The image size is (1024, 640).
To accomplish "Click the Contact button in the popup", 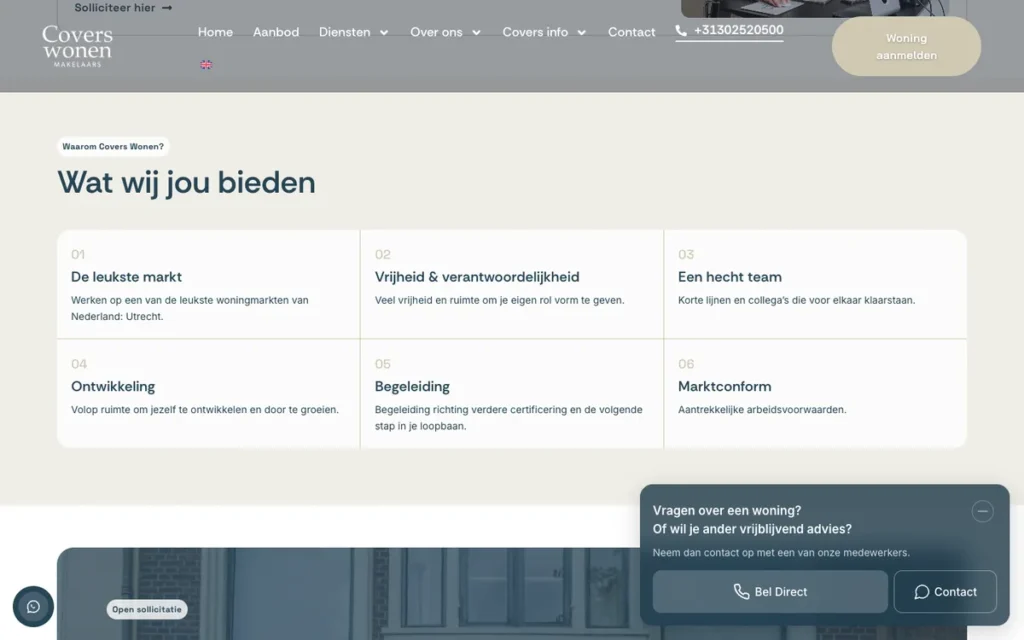I will click(945, 592).
